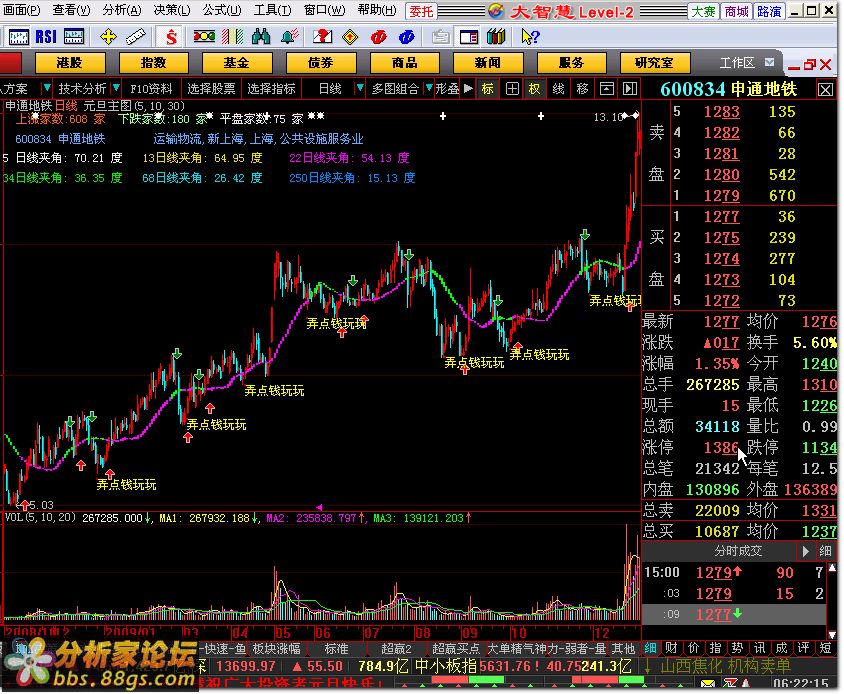Click the first chart window toolbar icon
Screen dimensions: 844x694
tap(18, 37)
